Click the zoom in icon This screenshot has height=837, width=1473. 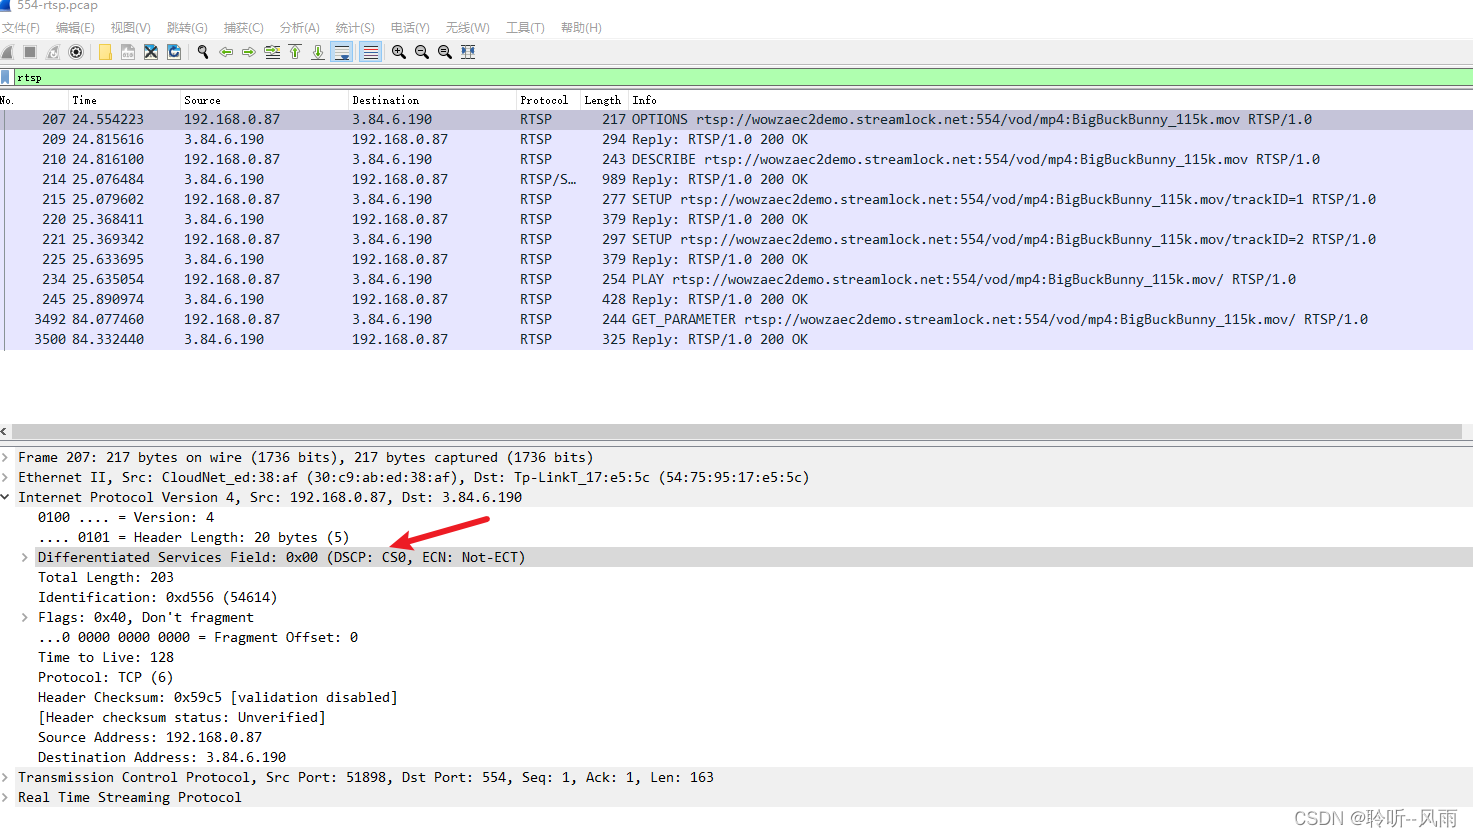[x=399, y=52]
